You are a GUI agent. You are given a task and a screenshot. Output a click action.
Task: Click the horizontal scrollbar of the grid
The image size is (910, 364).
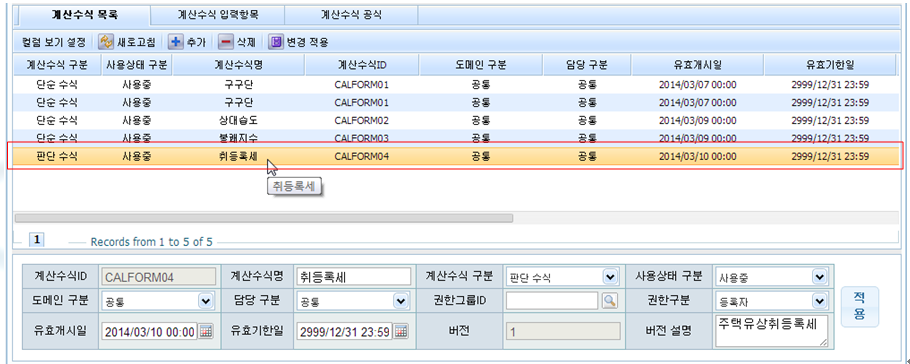pos(263,218)
